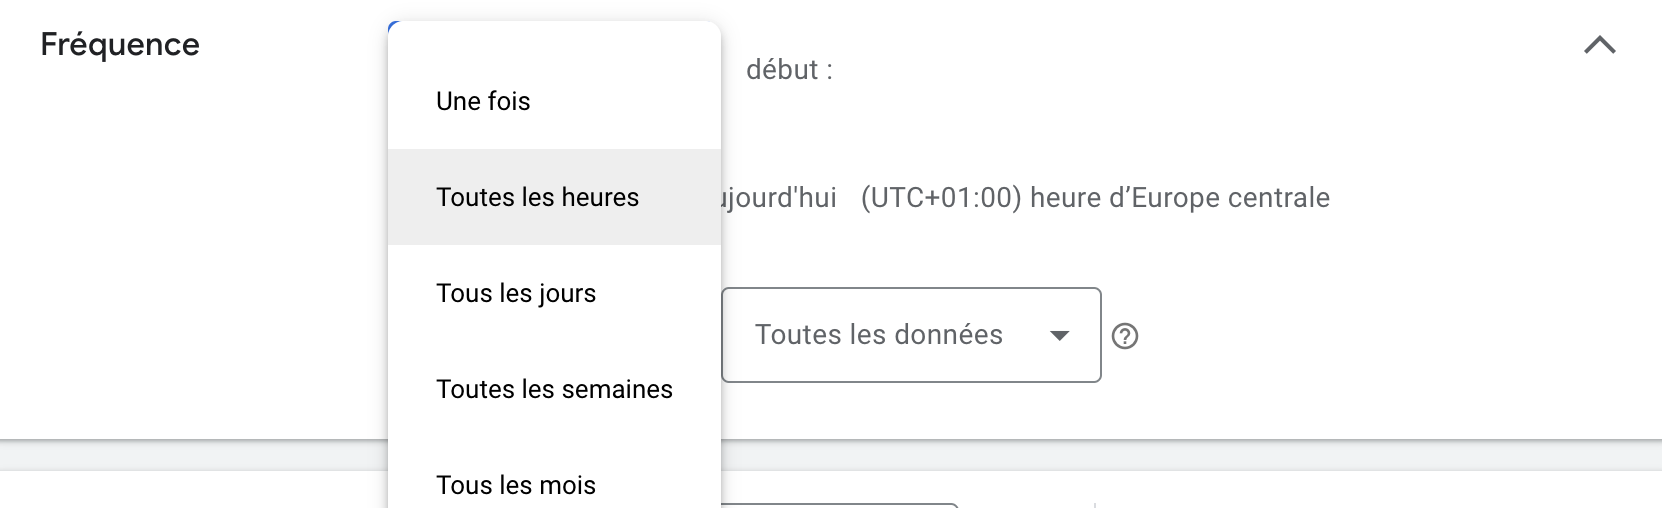The image size is (1662, 508).
Task: Click the arrow in Toutes les données
Action: coord(1059,336)
